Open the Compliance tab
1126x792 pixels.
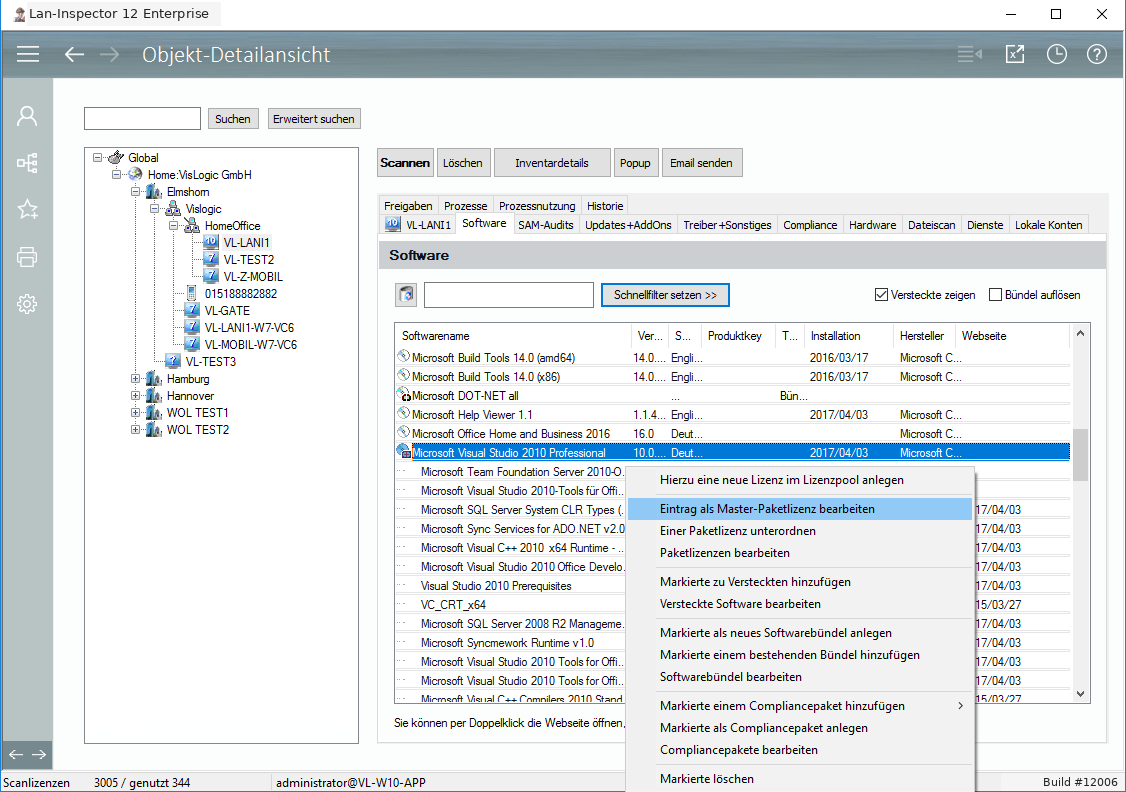[810, 225]
